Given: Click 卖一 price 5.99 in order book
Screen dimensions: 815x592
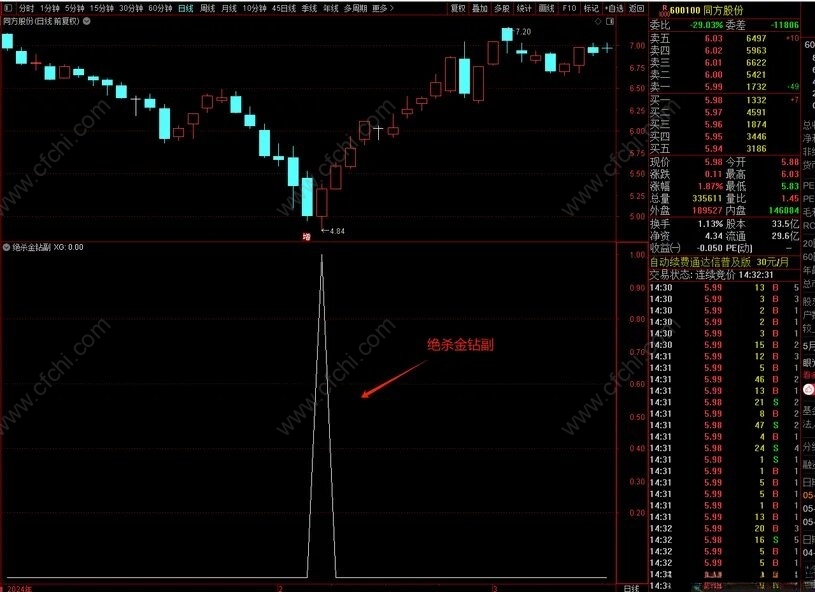Looking at the screenshot, I should tap(714, 87).
